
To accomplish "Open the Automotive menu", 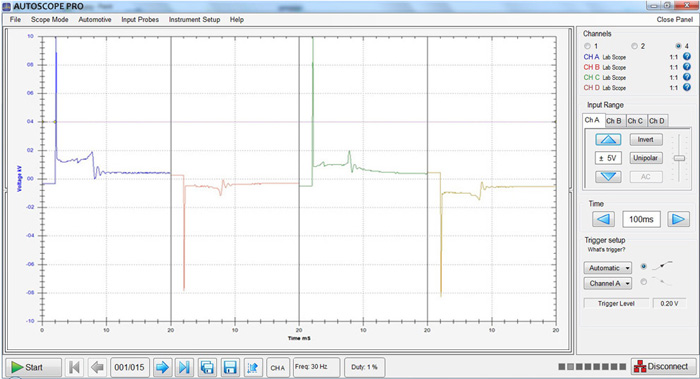I will (x=95, y=20).
